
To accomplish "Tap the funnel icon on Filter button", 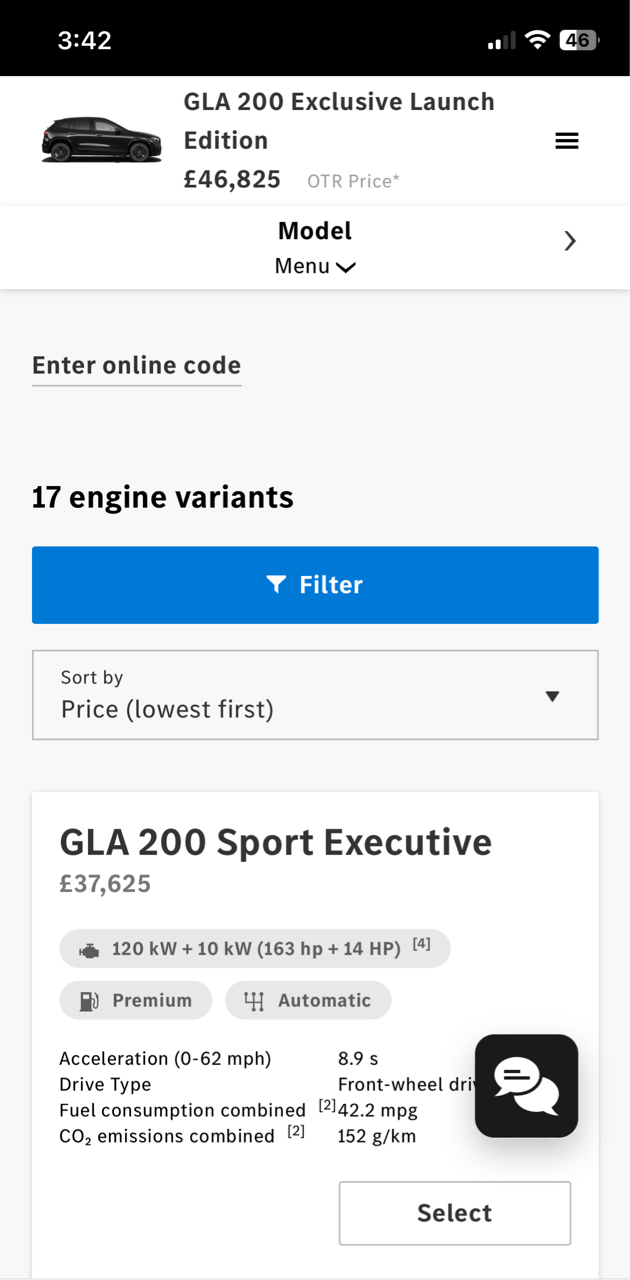I will click(277, 584).
